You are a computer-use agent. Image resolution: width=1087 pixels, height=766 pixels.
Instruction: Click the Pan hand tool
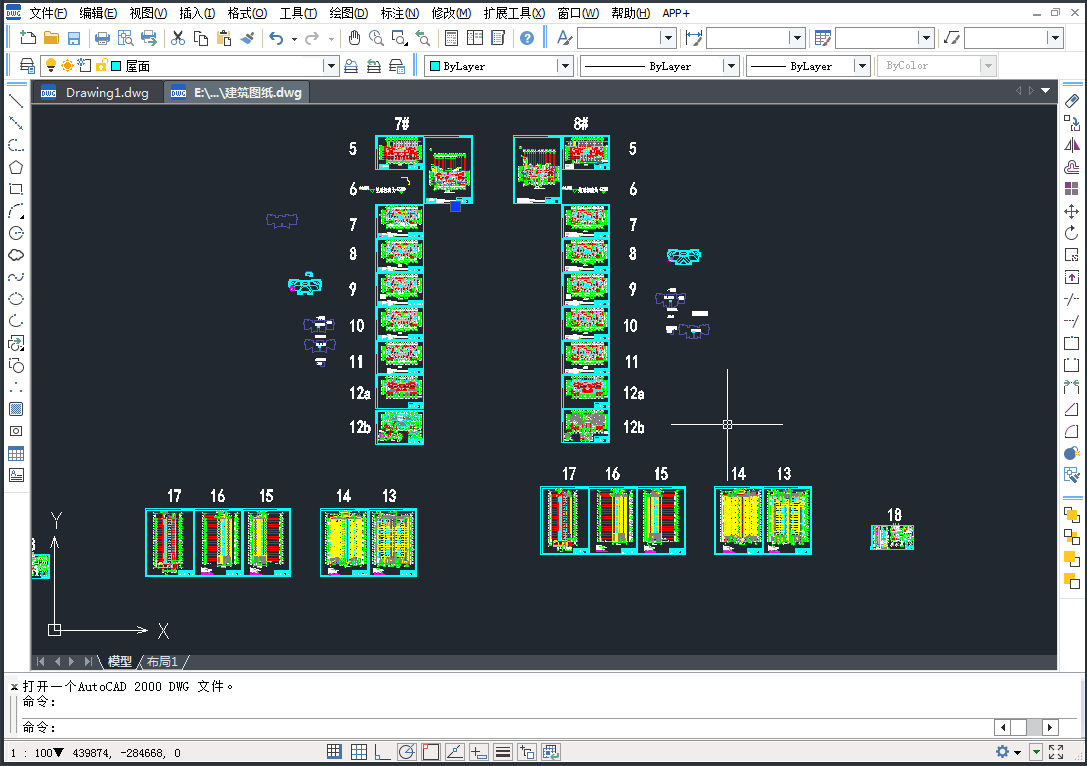(x=354, y=38)
